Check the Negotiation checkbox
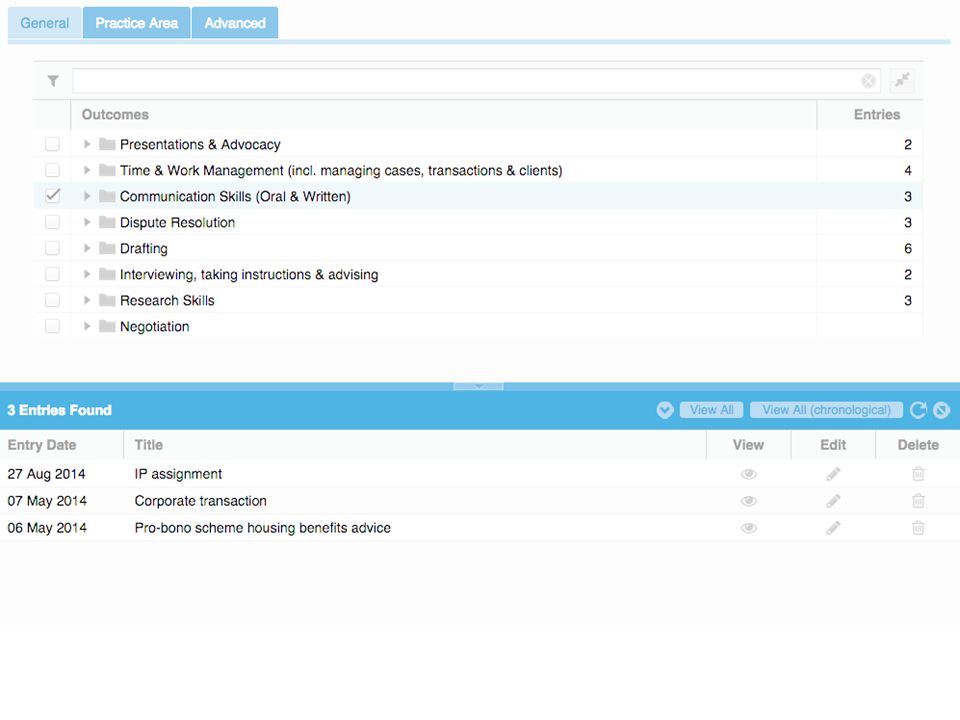Screen dimensions: 960x720 pos(53,326)
